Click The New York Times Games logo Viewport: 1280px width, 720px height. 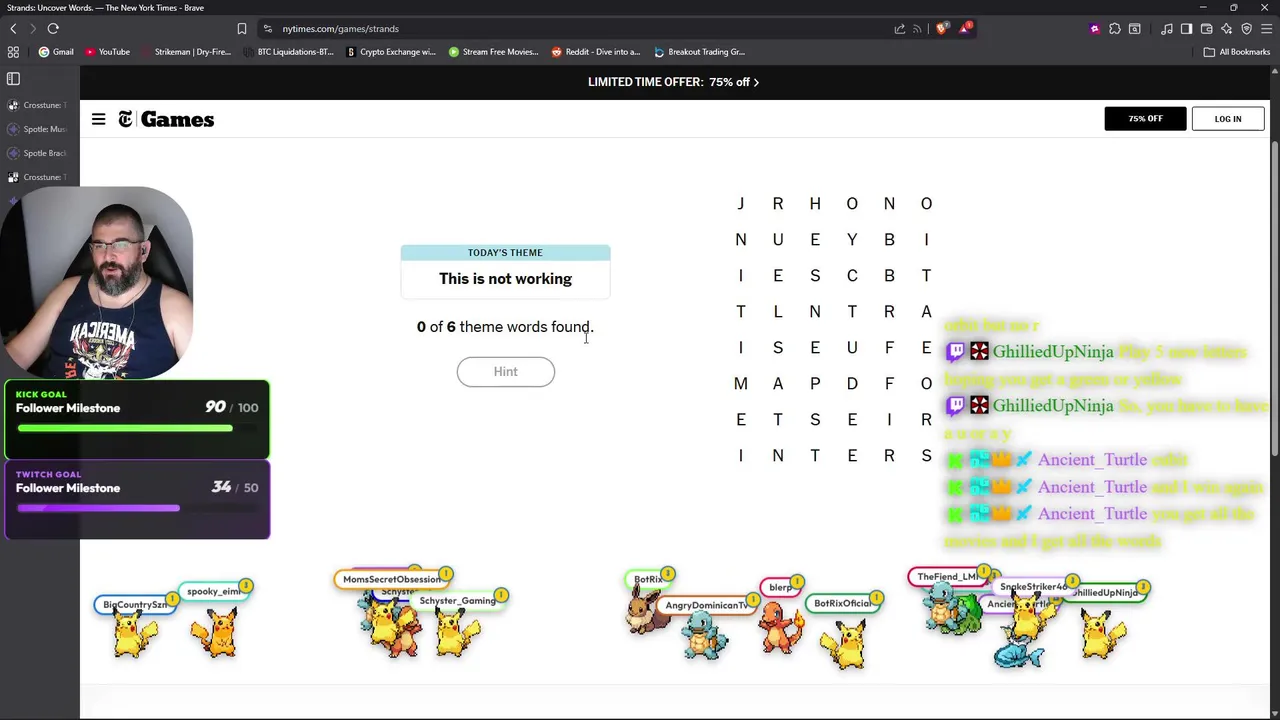(x=166, y=119)
